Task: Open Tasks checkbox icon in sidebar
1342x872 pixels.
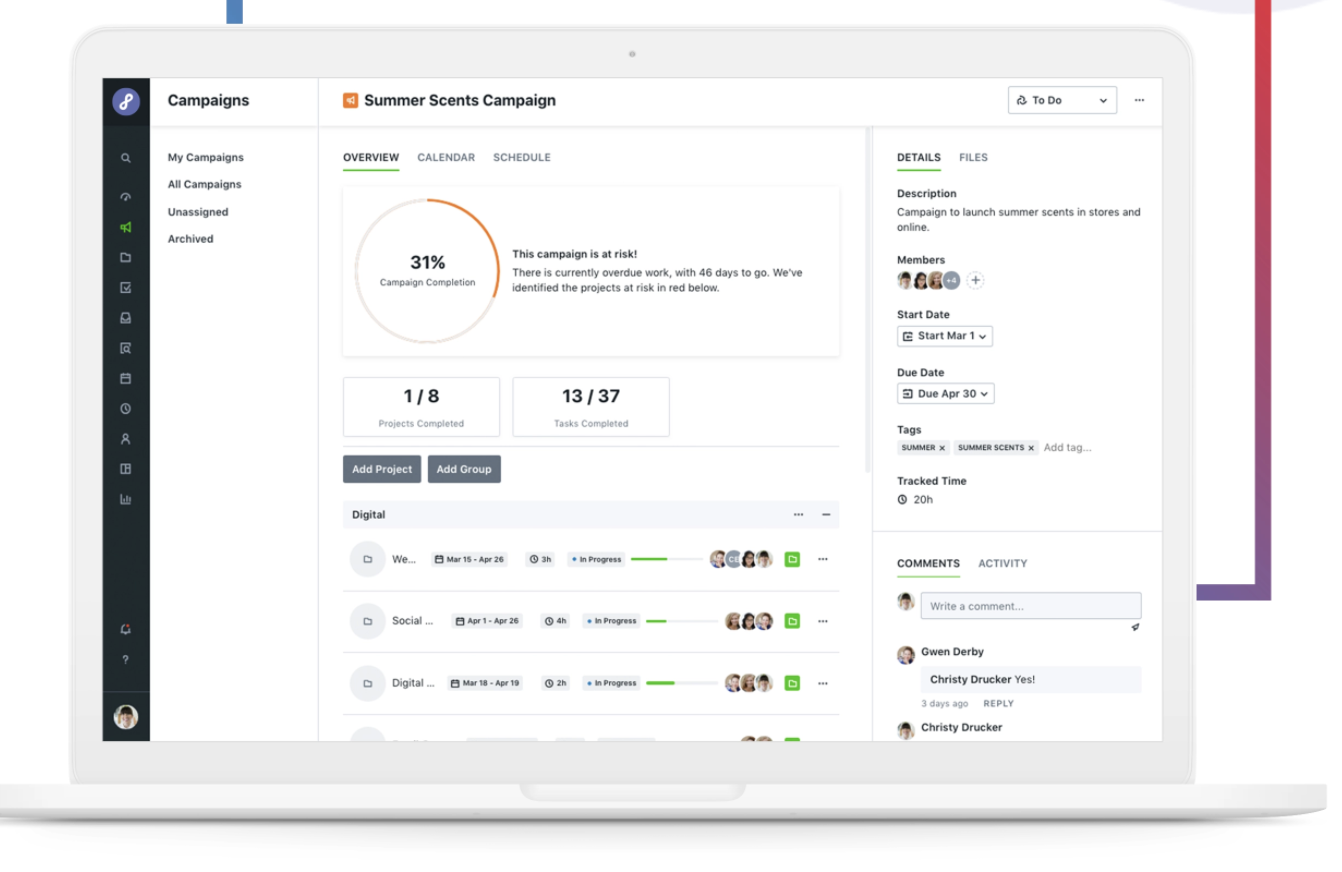Action: tap(126, 287)
